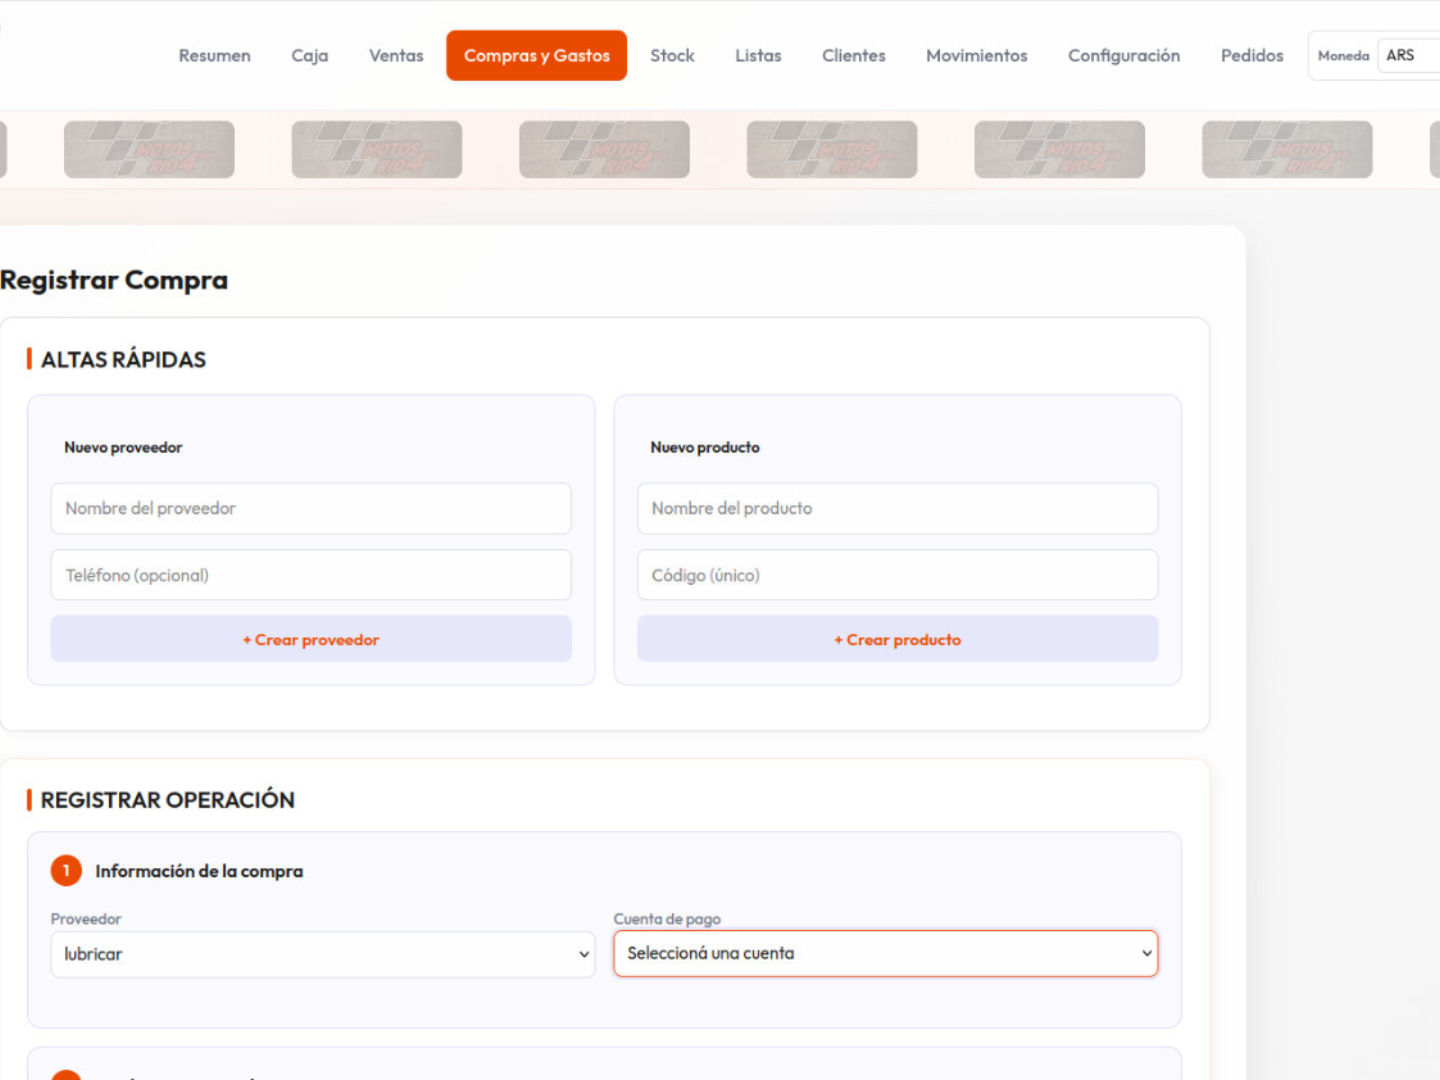This screenshot has width=1440, height=1080.
Task: Switch to the Pedidos tab
Action: coord(1251,56)
